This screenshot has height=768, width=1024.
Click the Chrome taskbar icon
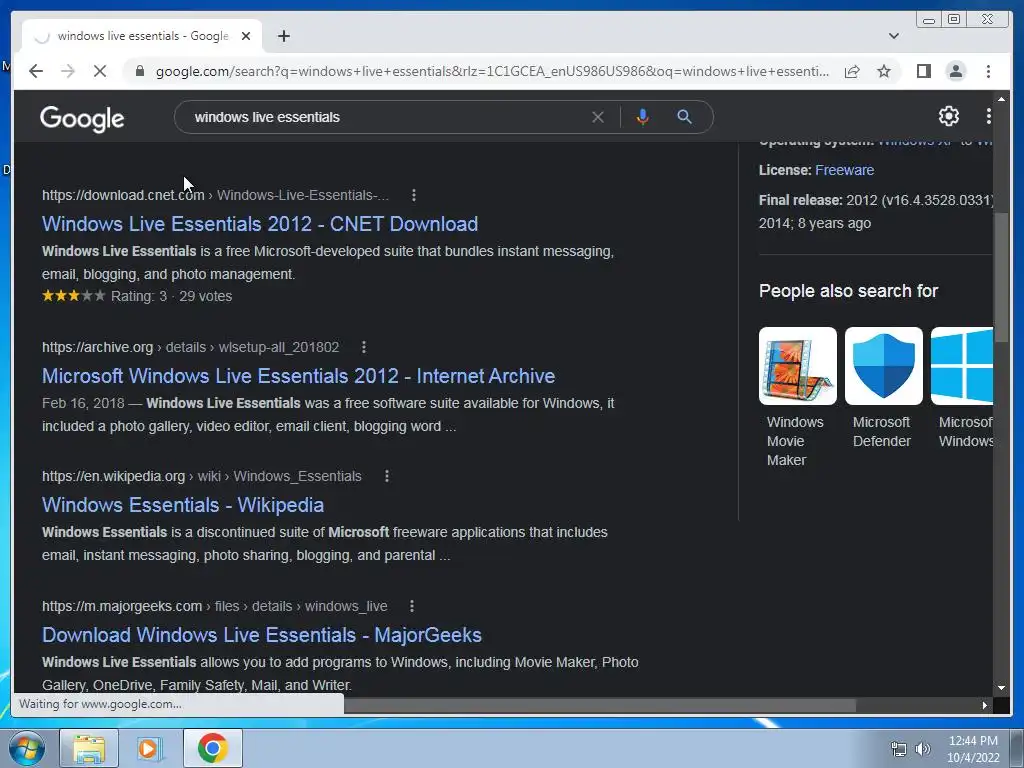point(213,748)
